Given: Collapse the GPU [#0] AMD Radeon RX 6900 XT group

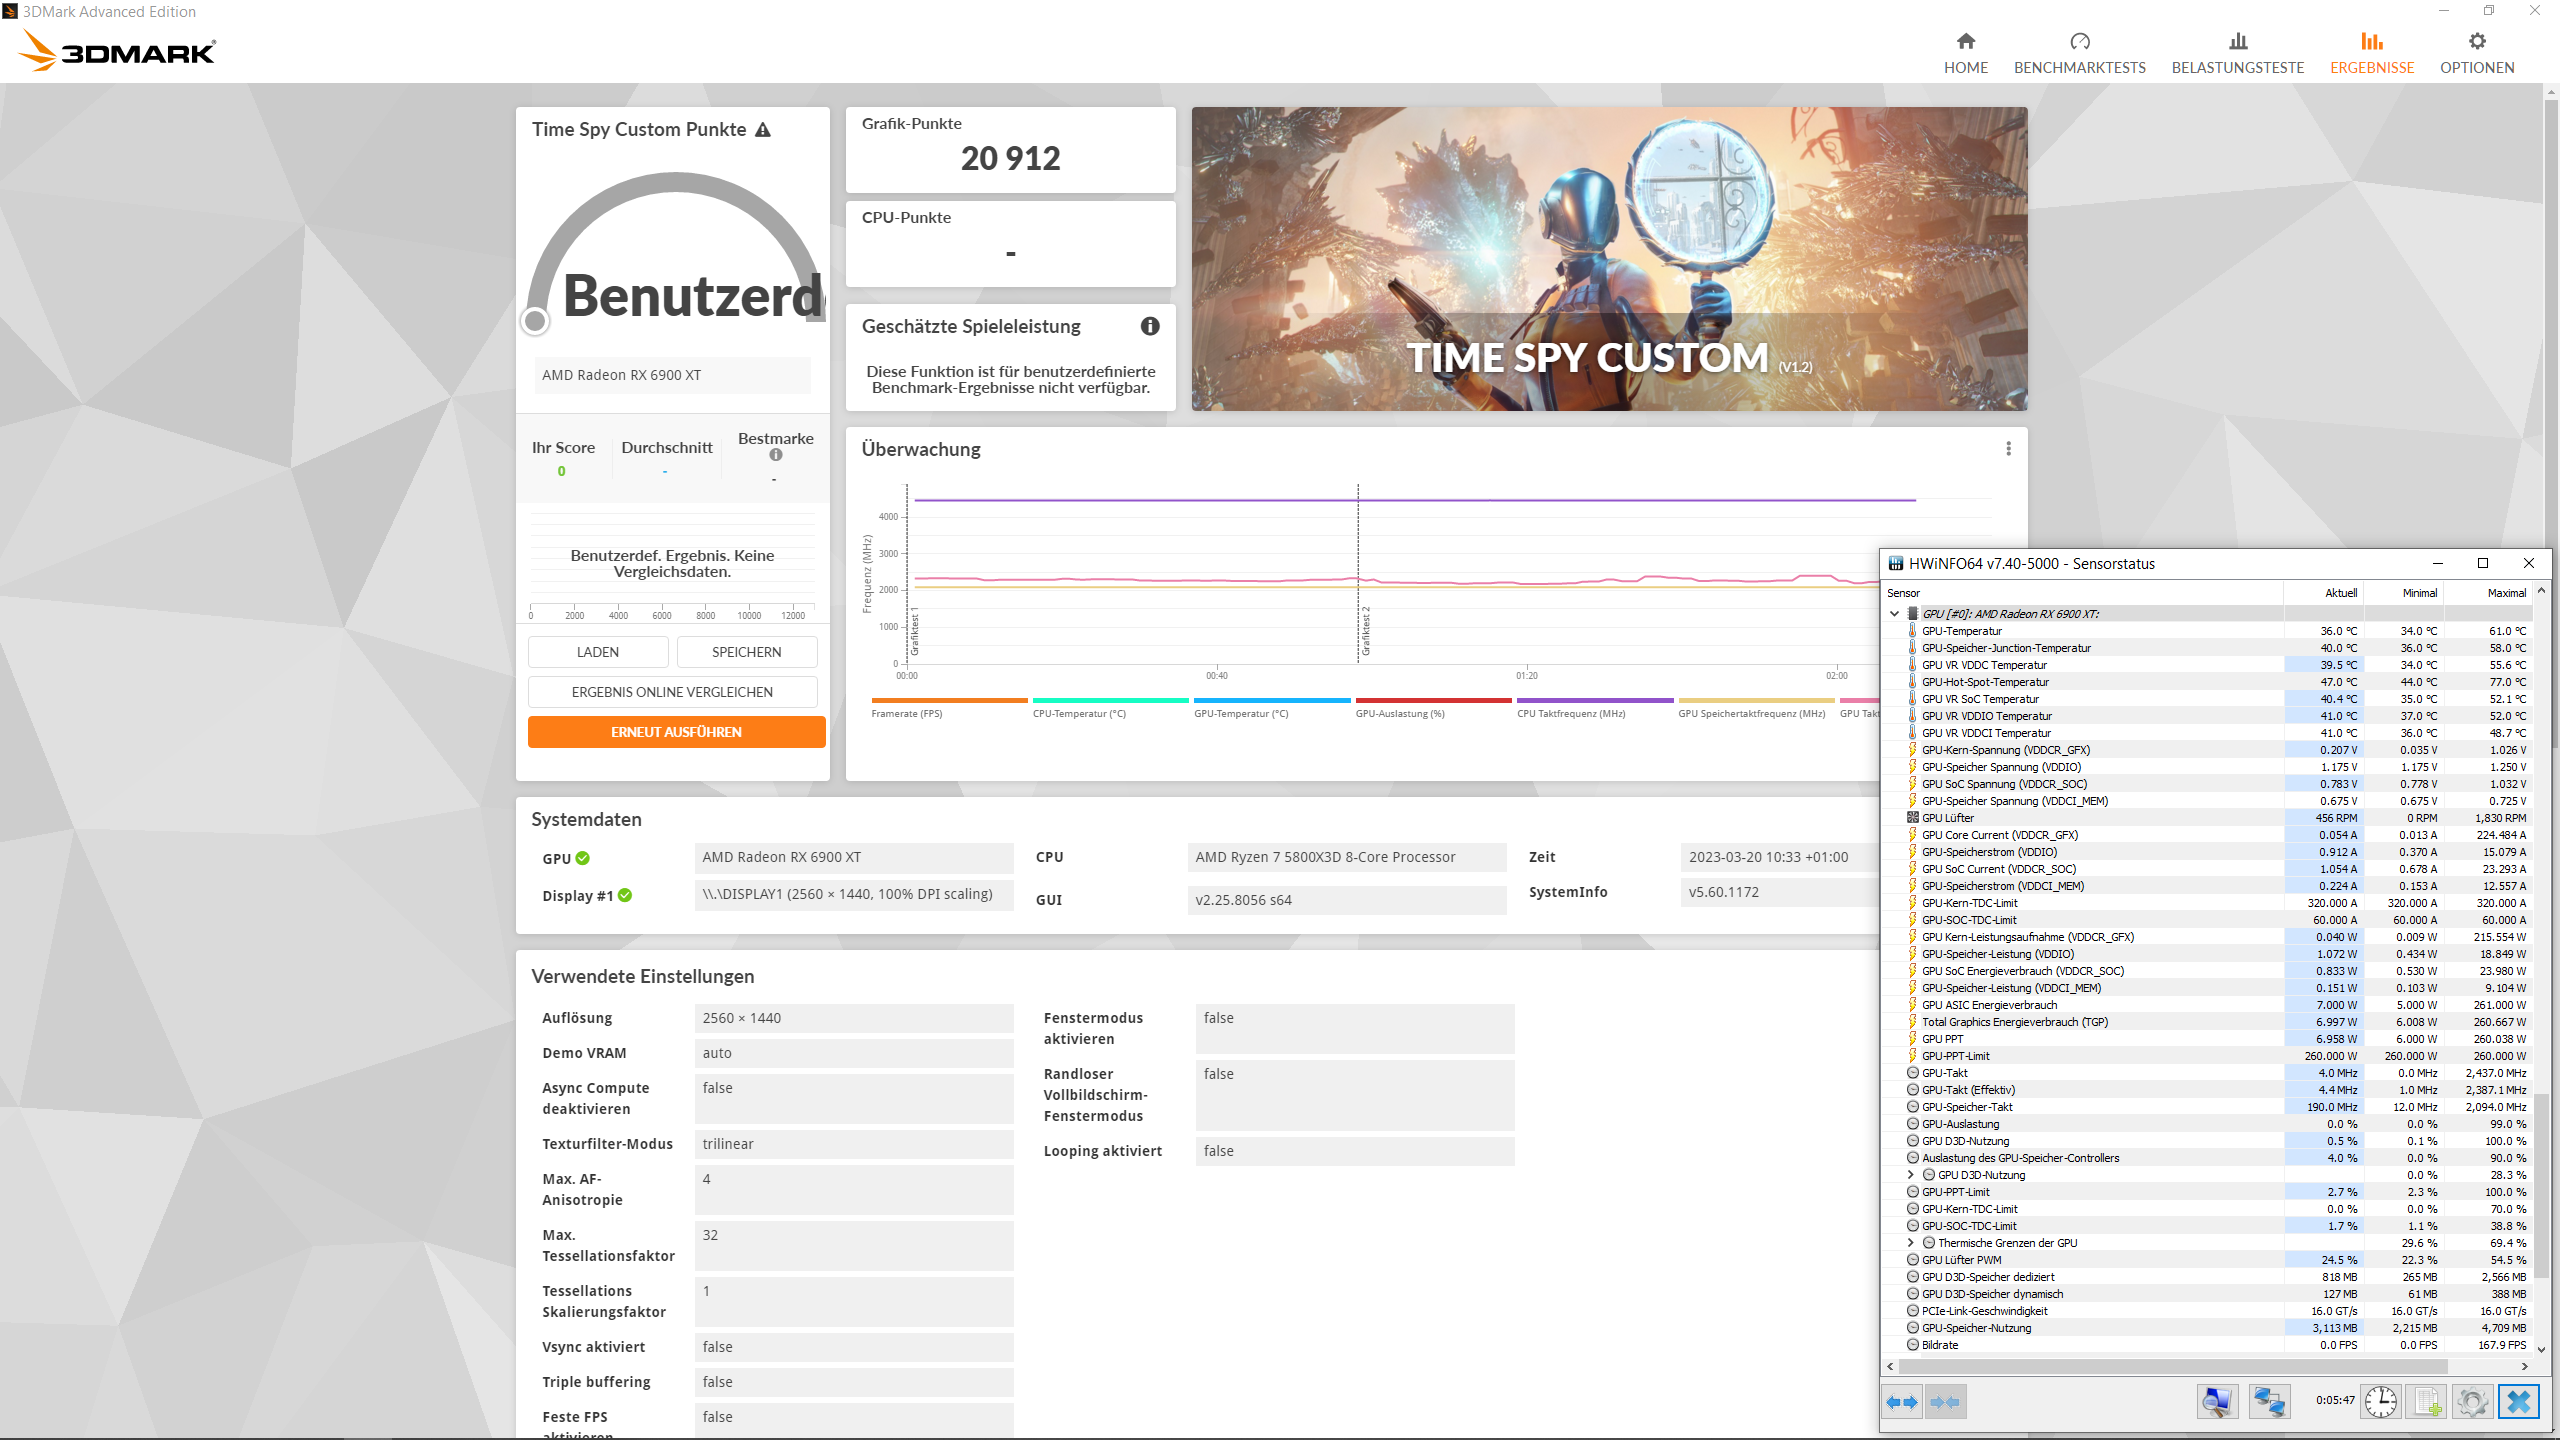Looking at the screenshot, I should [1894, 614].
